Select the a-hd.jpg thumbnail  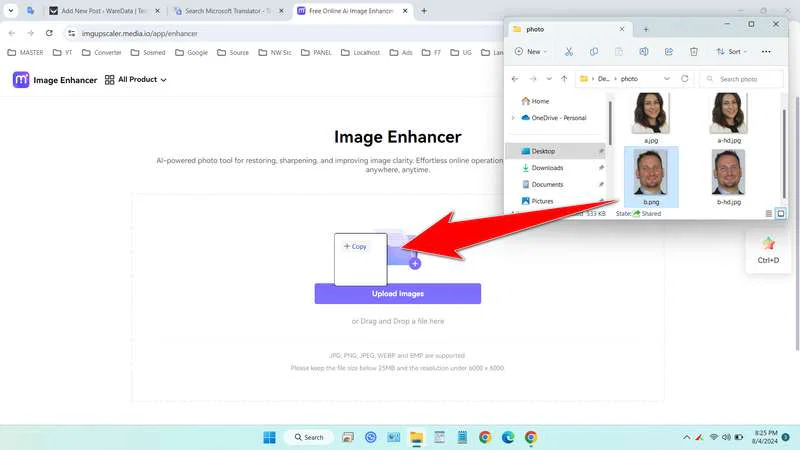(729, 113)
